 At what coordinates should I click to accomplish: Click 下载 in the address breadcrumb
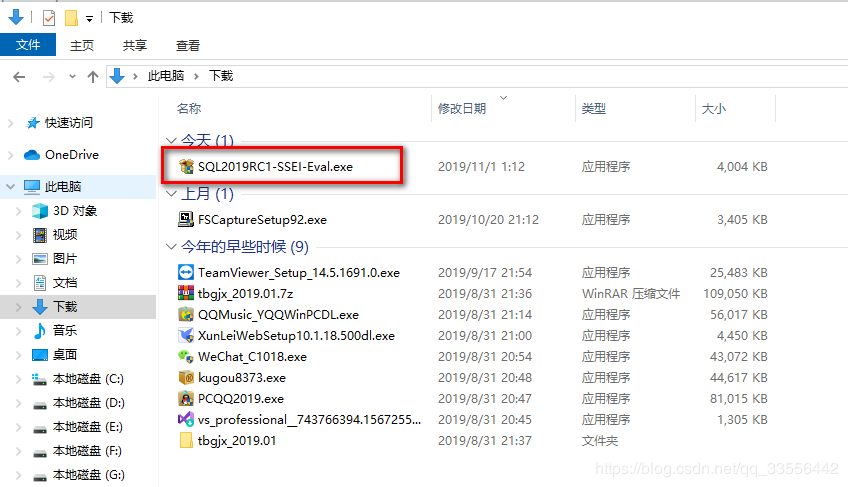[221, 76]
